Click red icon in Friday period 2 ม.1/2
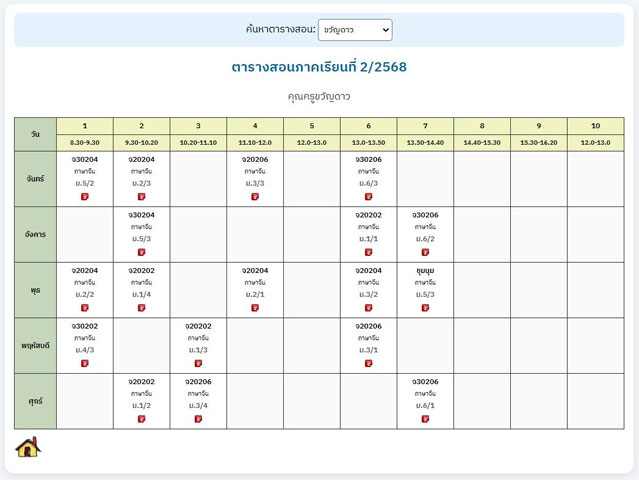This screenshot has width=639, height=480. point(142,419)
